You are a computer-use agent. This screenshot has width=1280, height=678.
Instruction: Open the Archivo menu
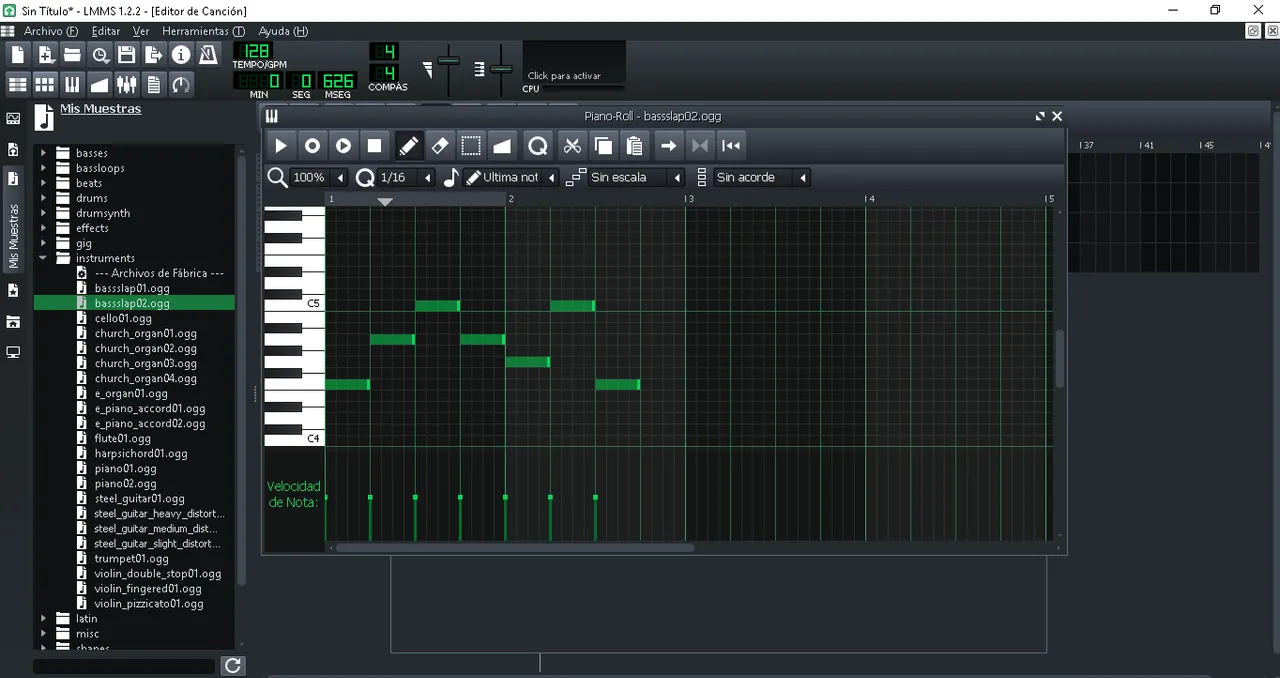(x=51, y=31)
